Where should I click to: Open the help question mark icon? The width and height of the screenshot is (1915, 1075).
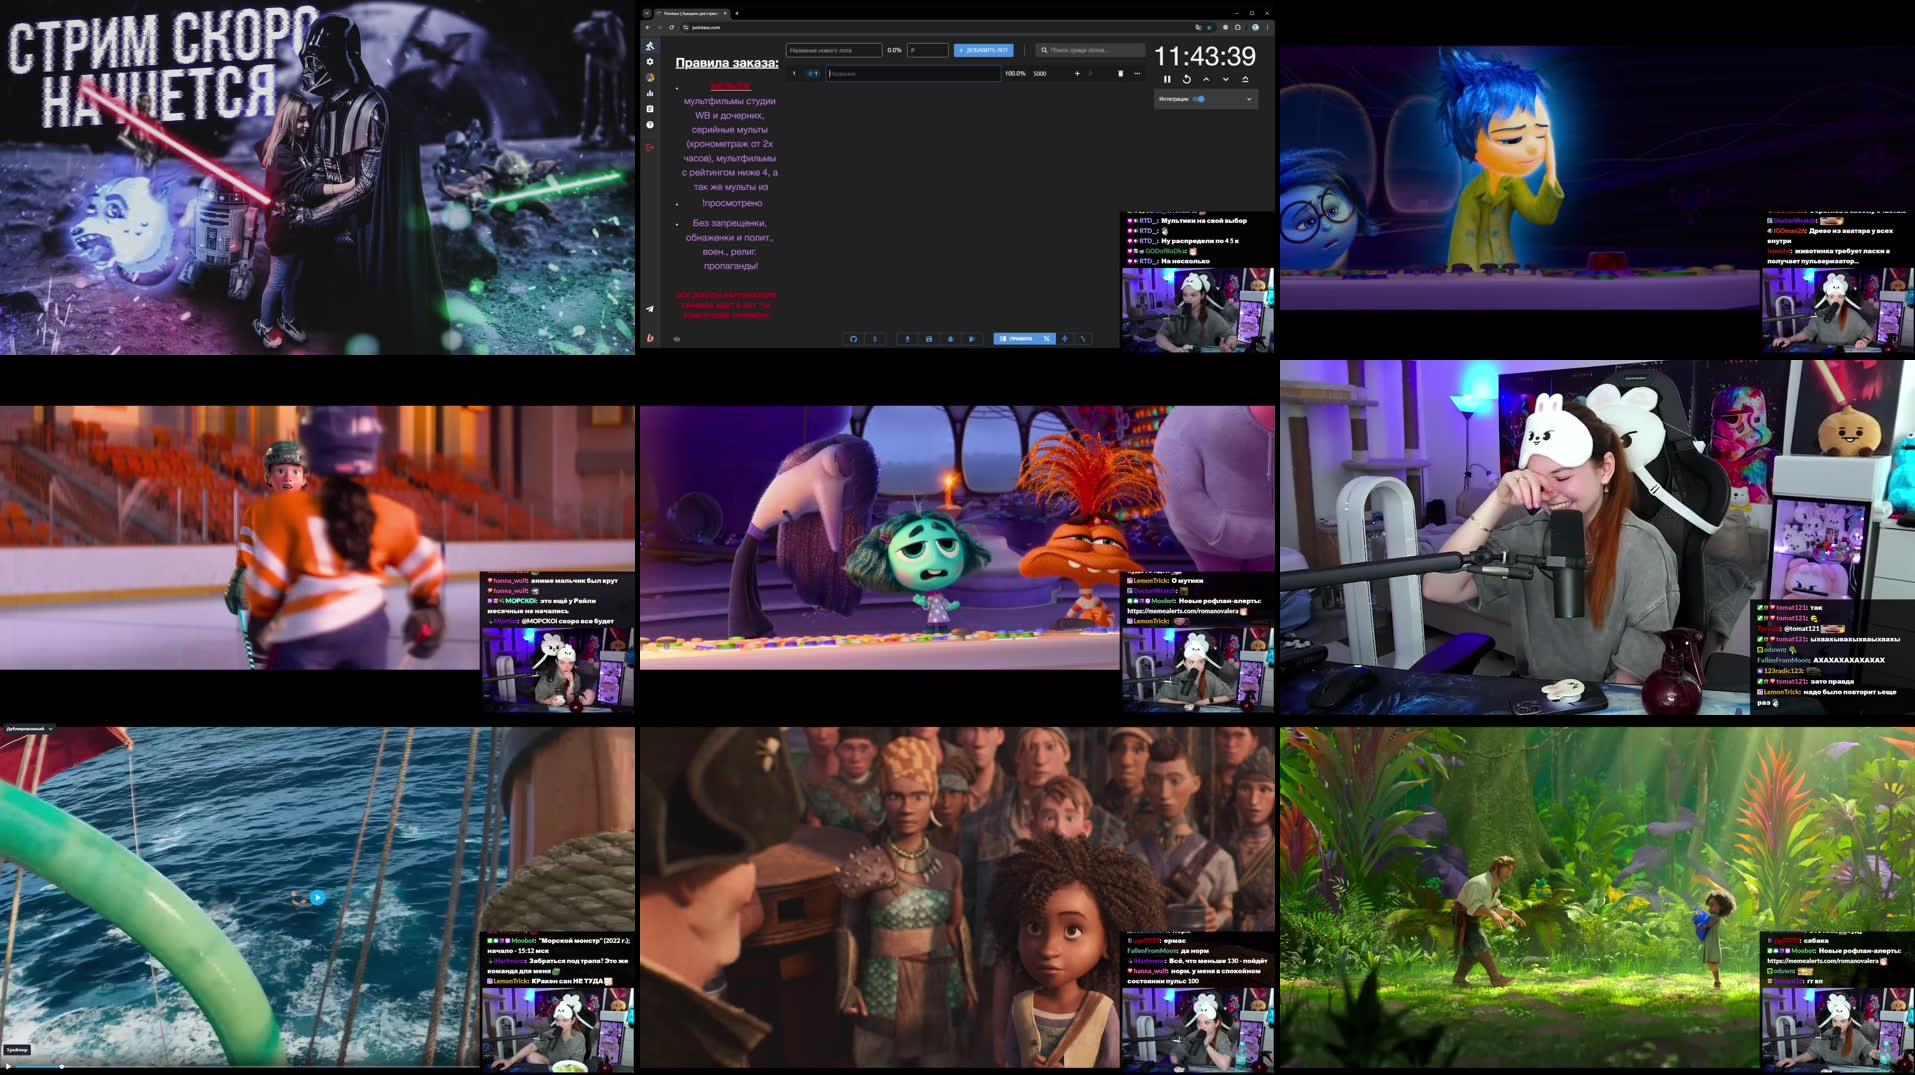coord(650,125)
